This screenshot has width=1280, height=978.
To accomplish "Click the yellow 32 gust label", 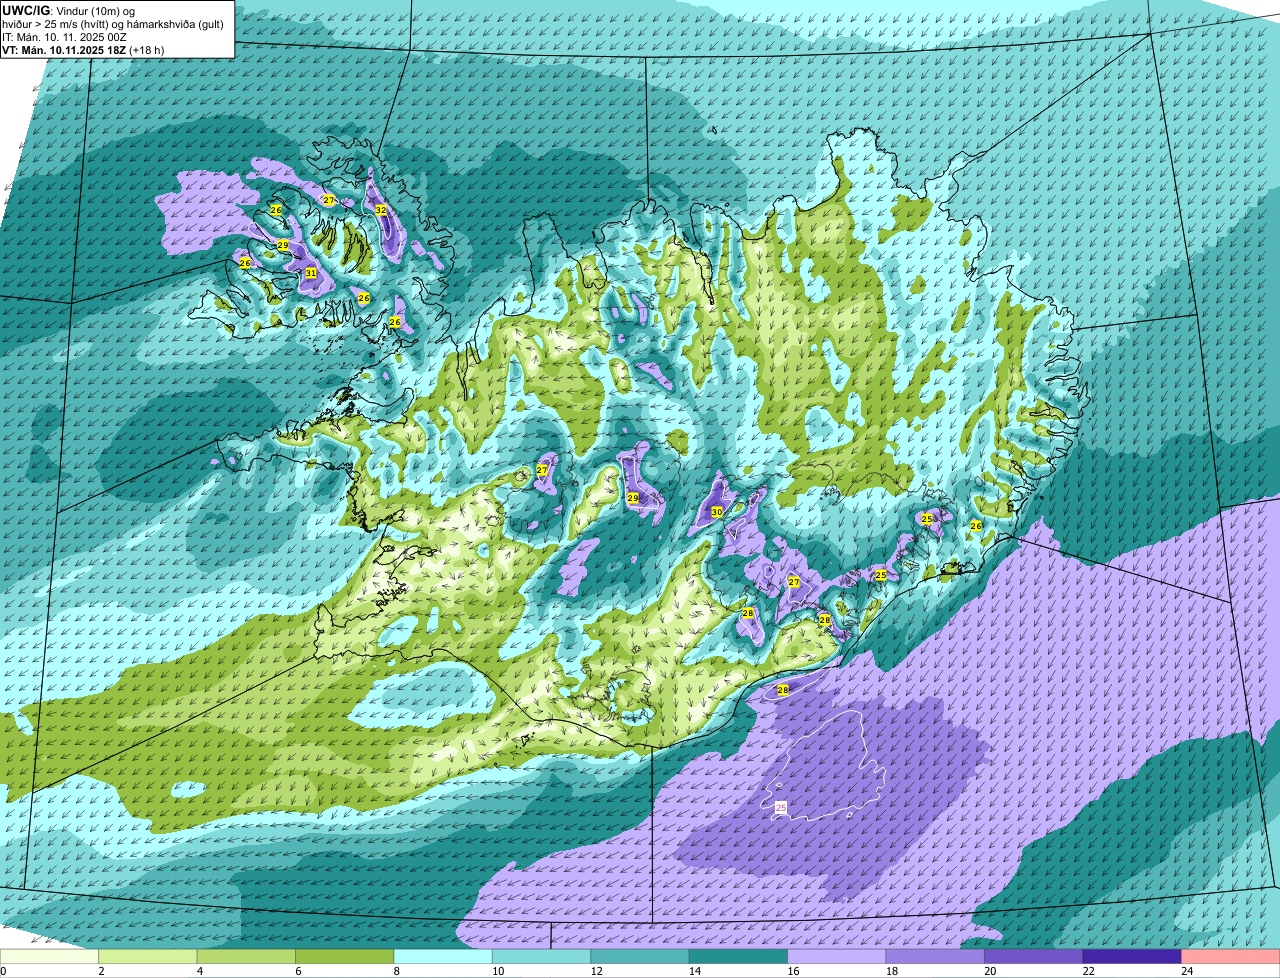I will click(381, 210).
